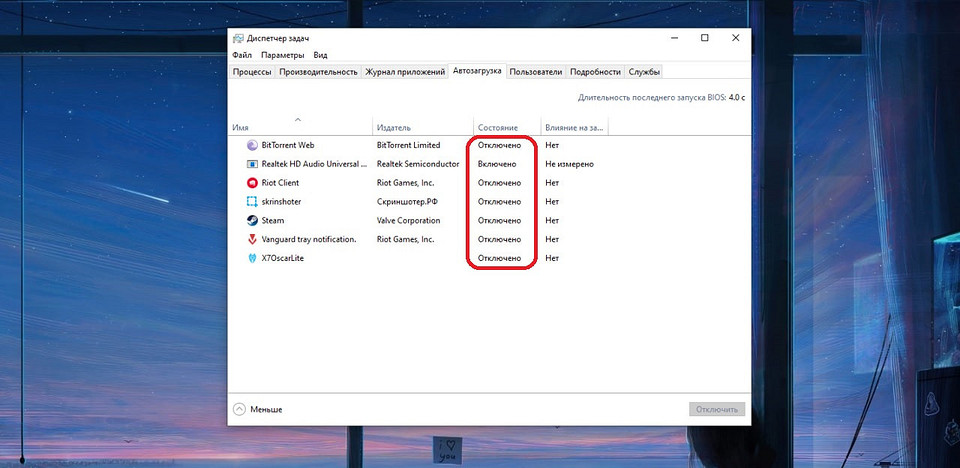The width and height of the screenshot is (960, 468).
Task: Collapse view with Меньше arrow button
Action: 239,409
